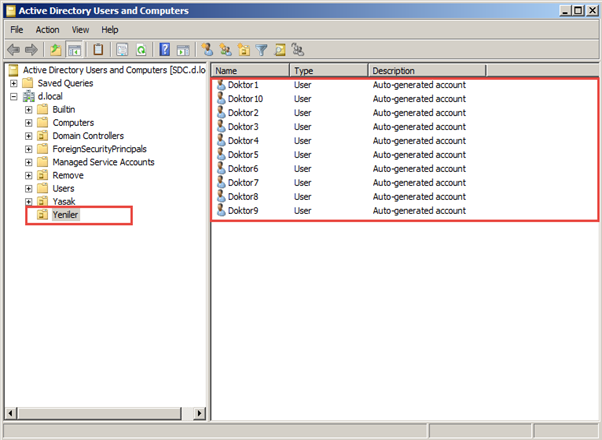Select user Doktor8 in the list
The width and height of the screenshot is (602, 440).
pyautogui.click(x=243, y=196)
